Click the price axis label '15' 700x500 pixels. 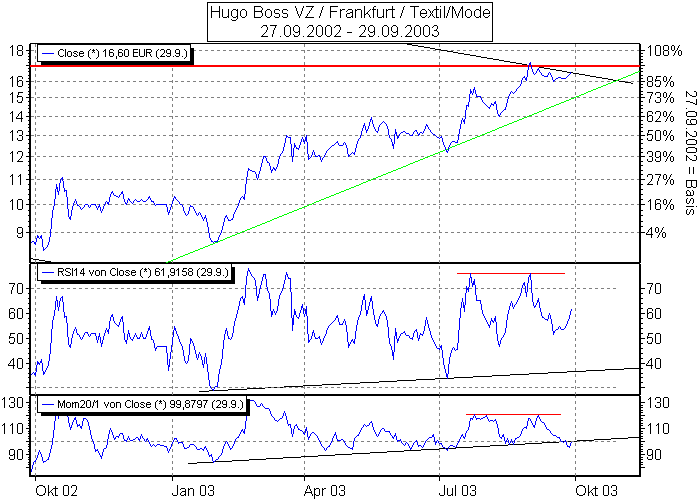[x=17, y=97]
